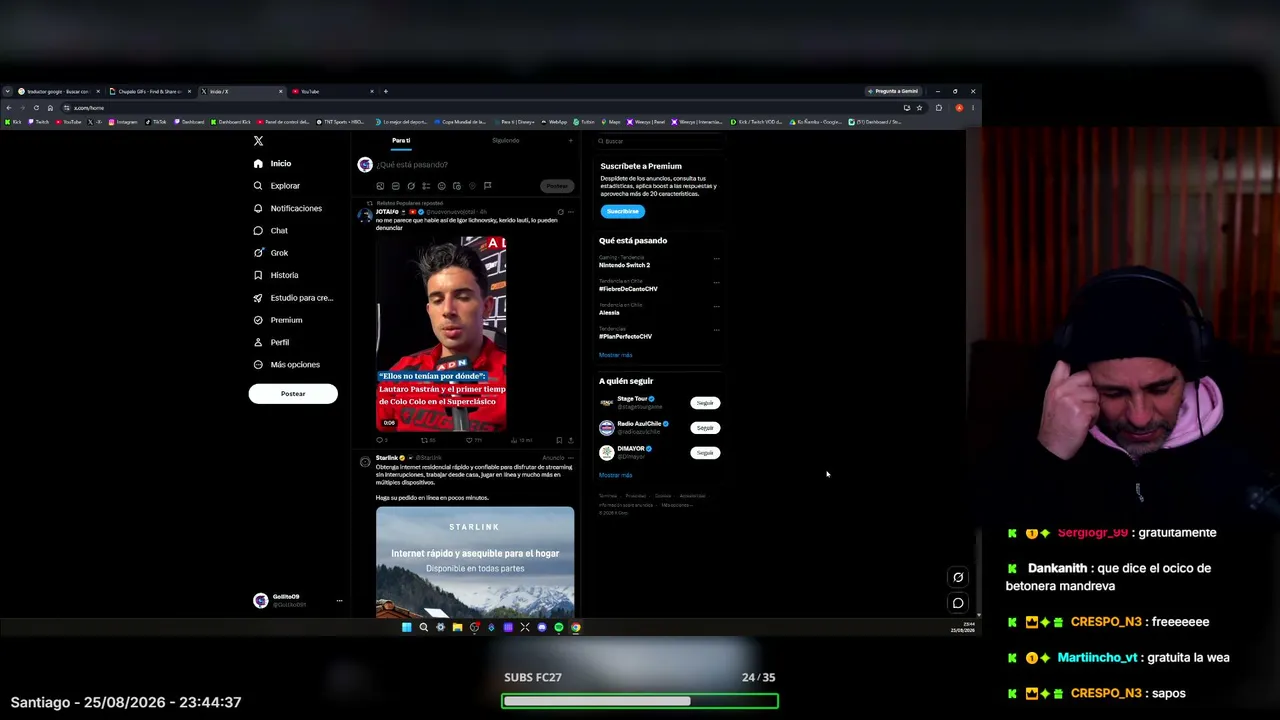
Task: Click Mostrar más under trends list
Action: [615, 355]
